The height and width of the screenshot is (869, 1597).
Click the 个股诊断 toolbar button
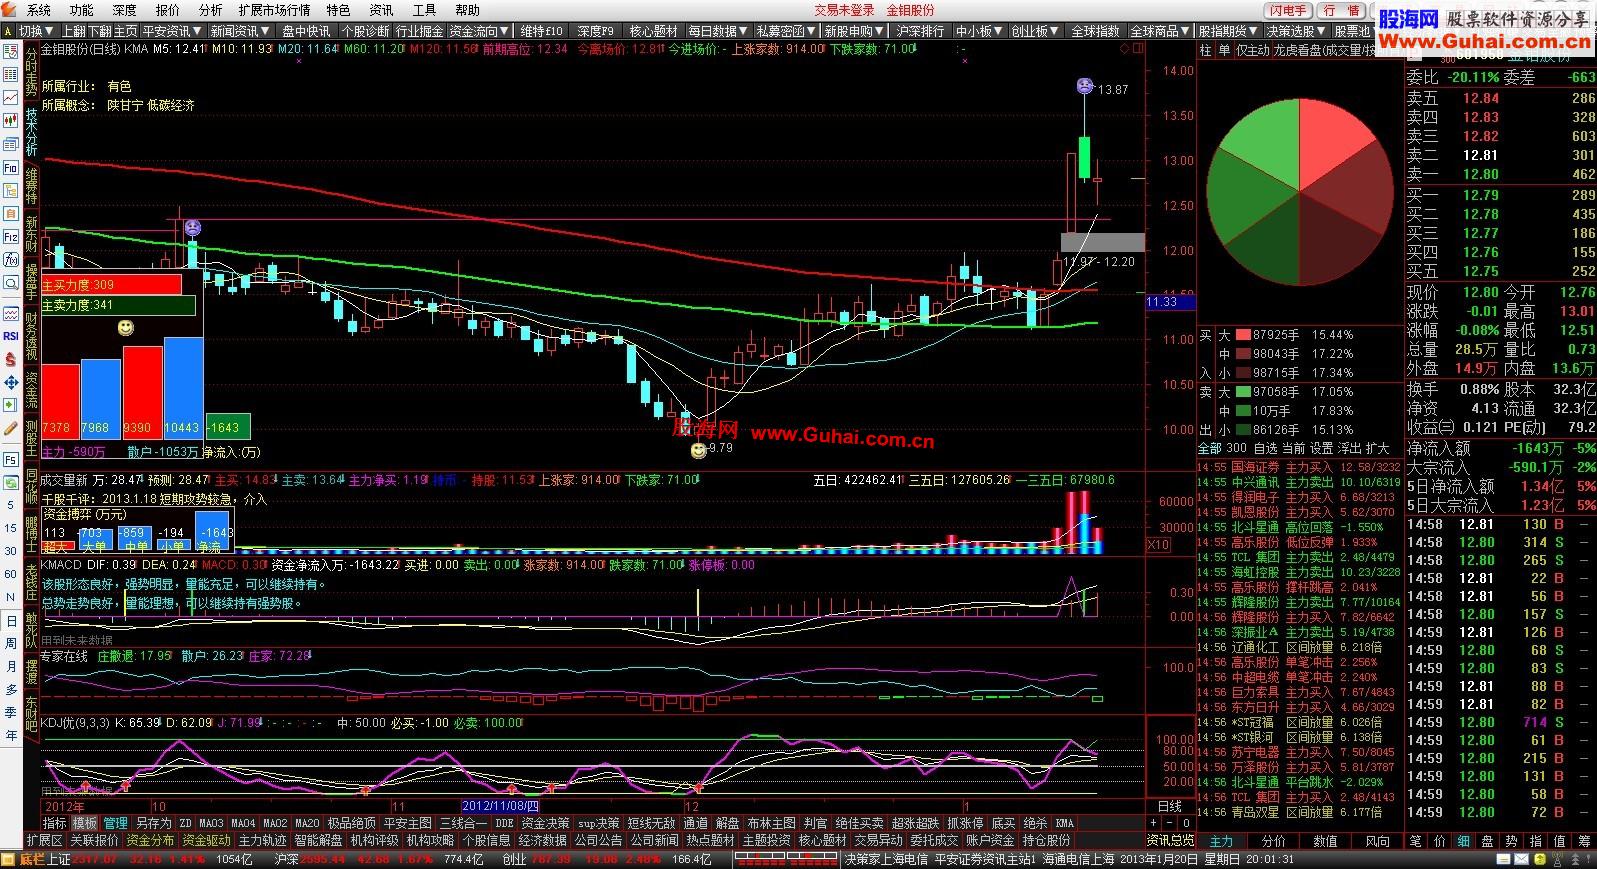coord(366,31)
